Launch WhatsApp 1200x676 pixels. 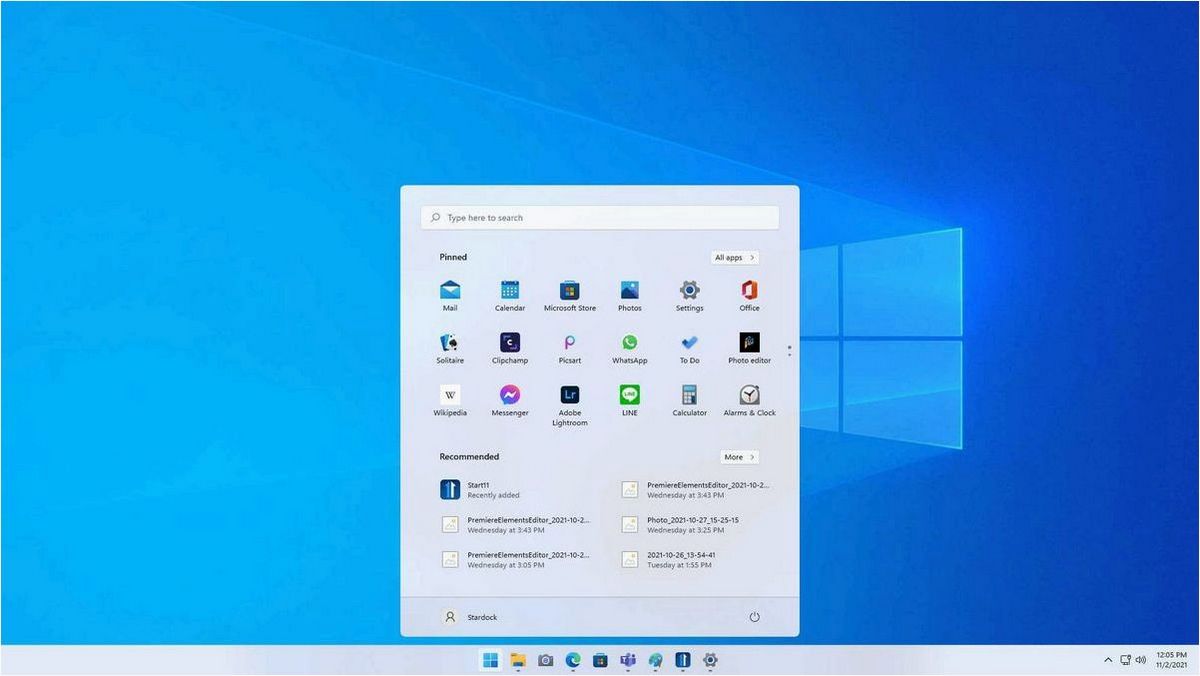point(630,348)
